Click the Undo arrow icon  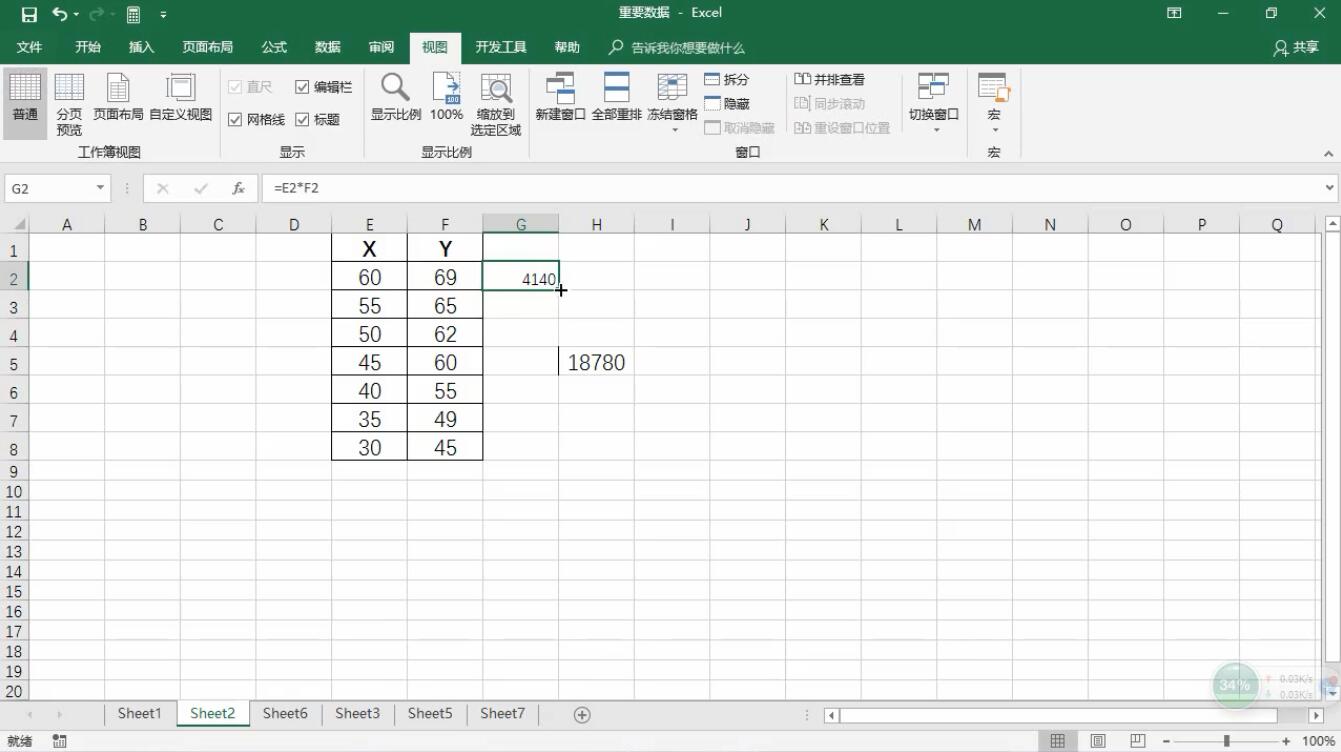[60, 14]
